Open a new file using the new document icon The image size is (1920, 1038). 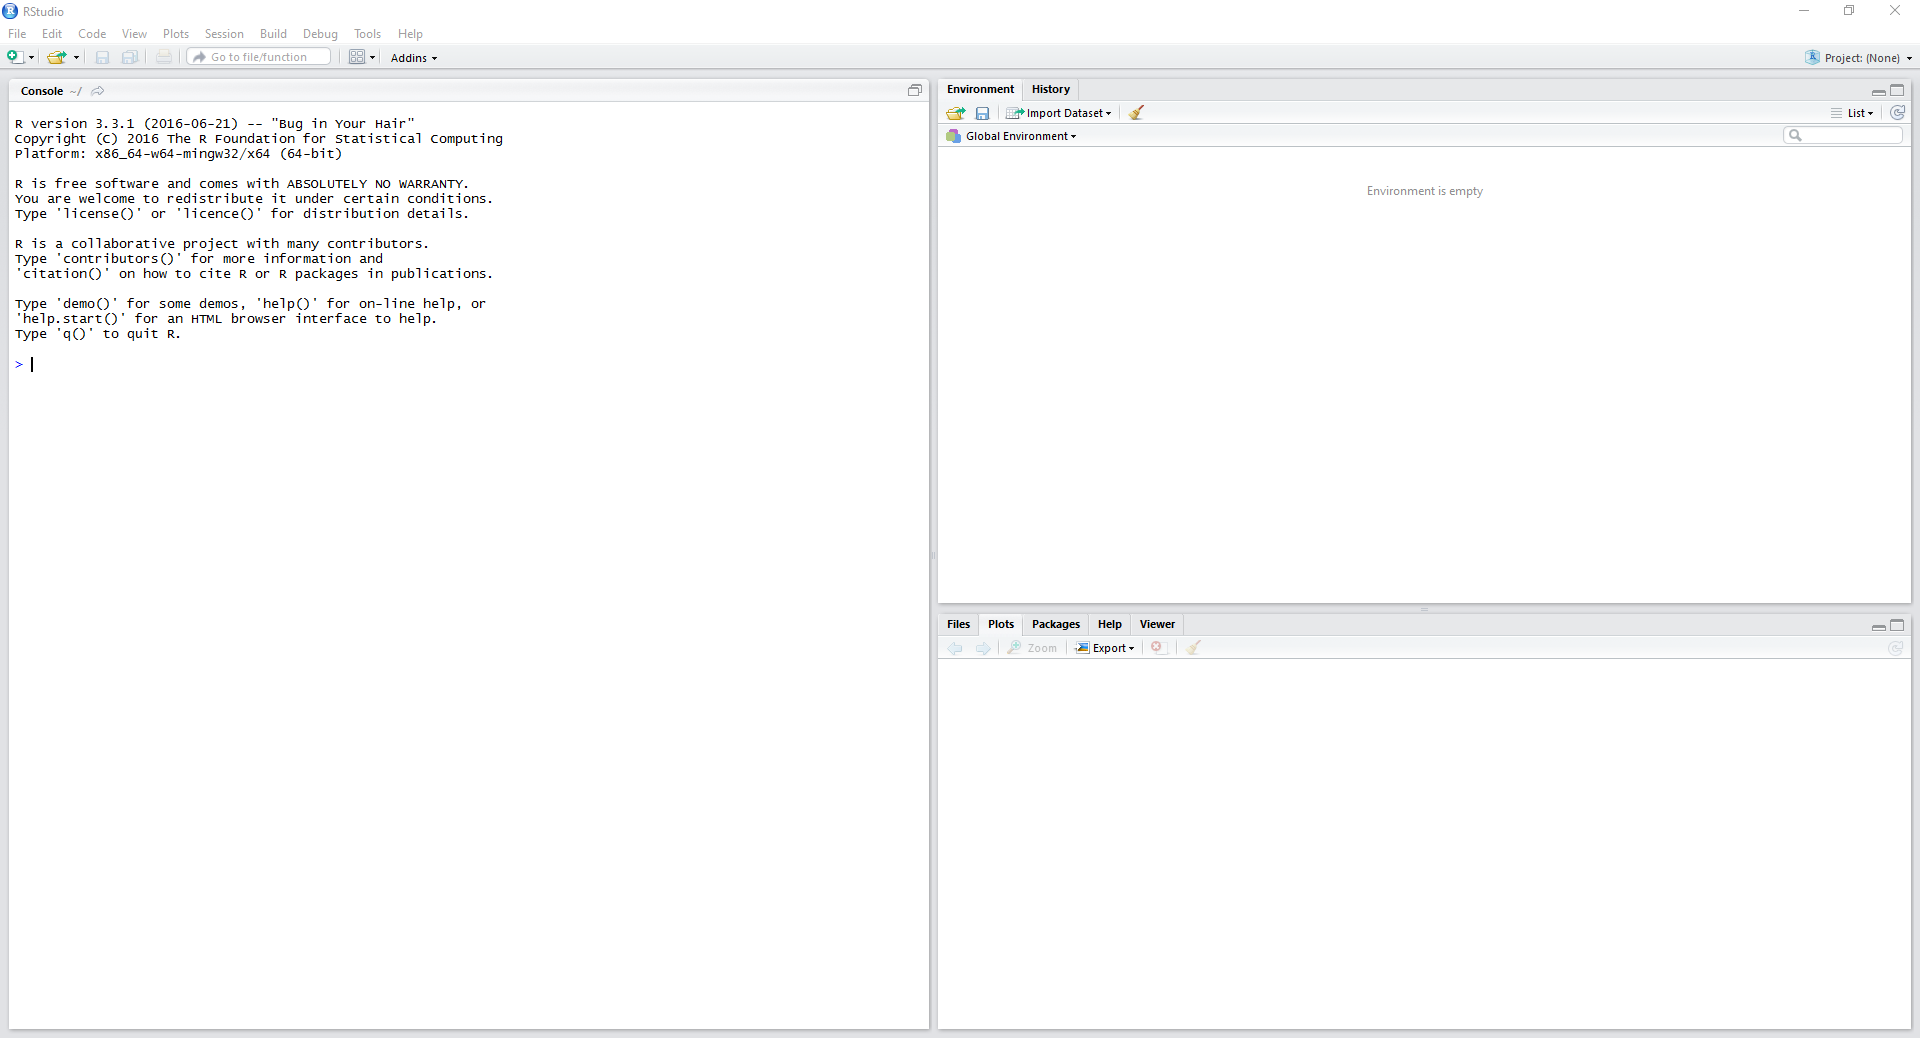[x=14, y=57]
